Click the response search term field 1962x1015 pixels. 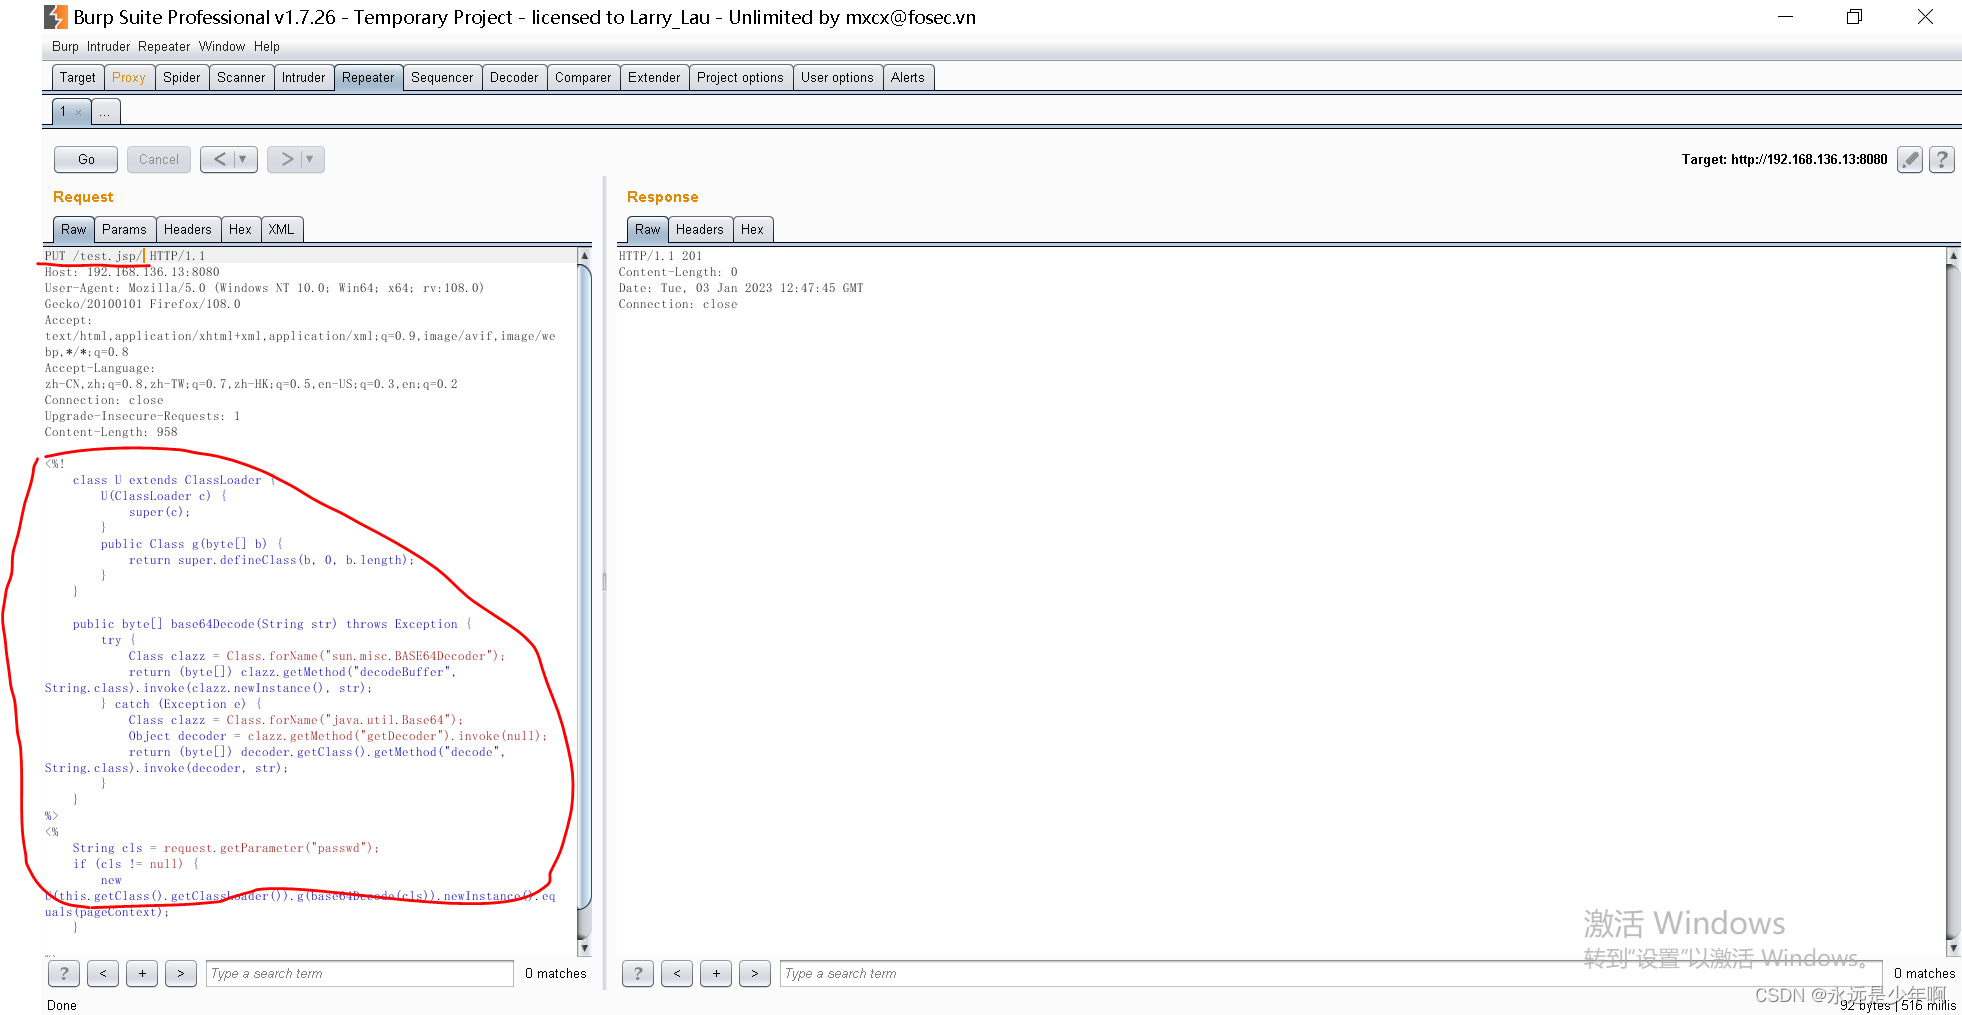(x=1331, y=973)
